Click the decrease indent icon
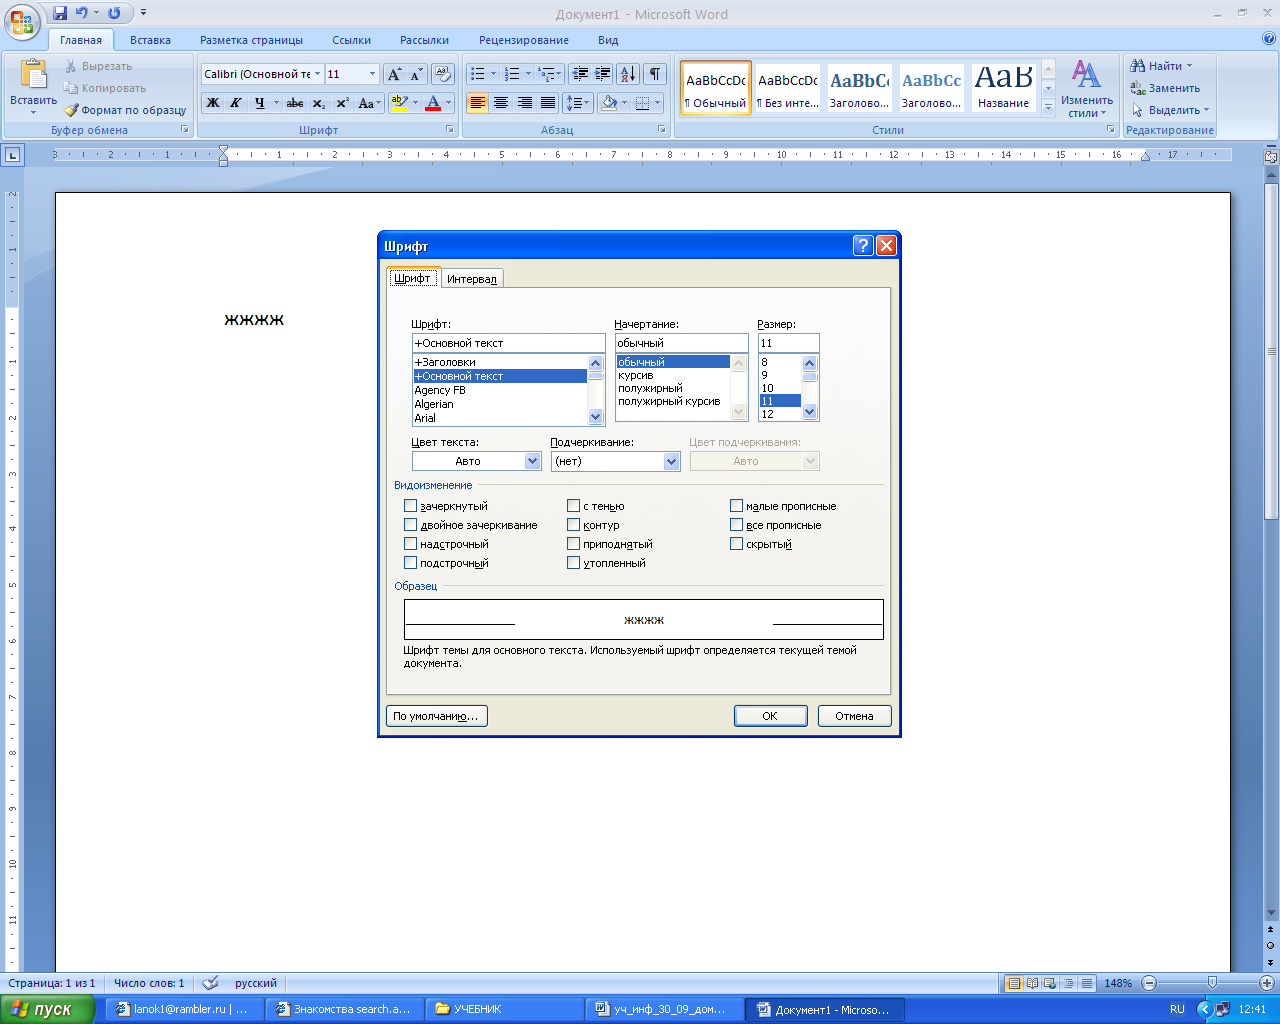 click(x=580, y=74)
